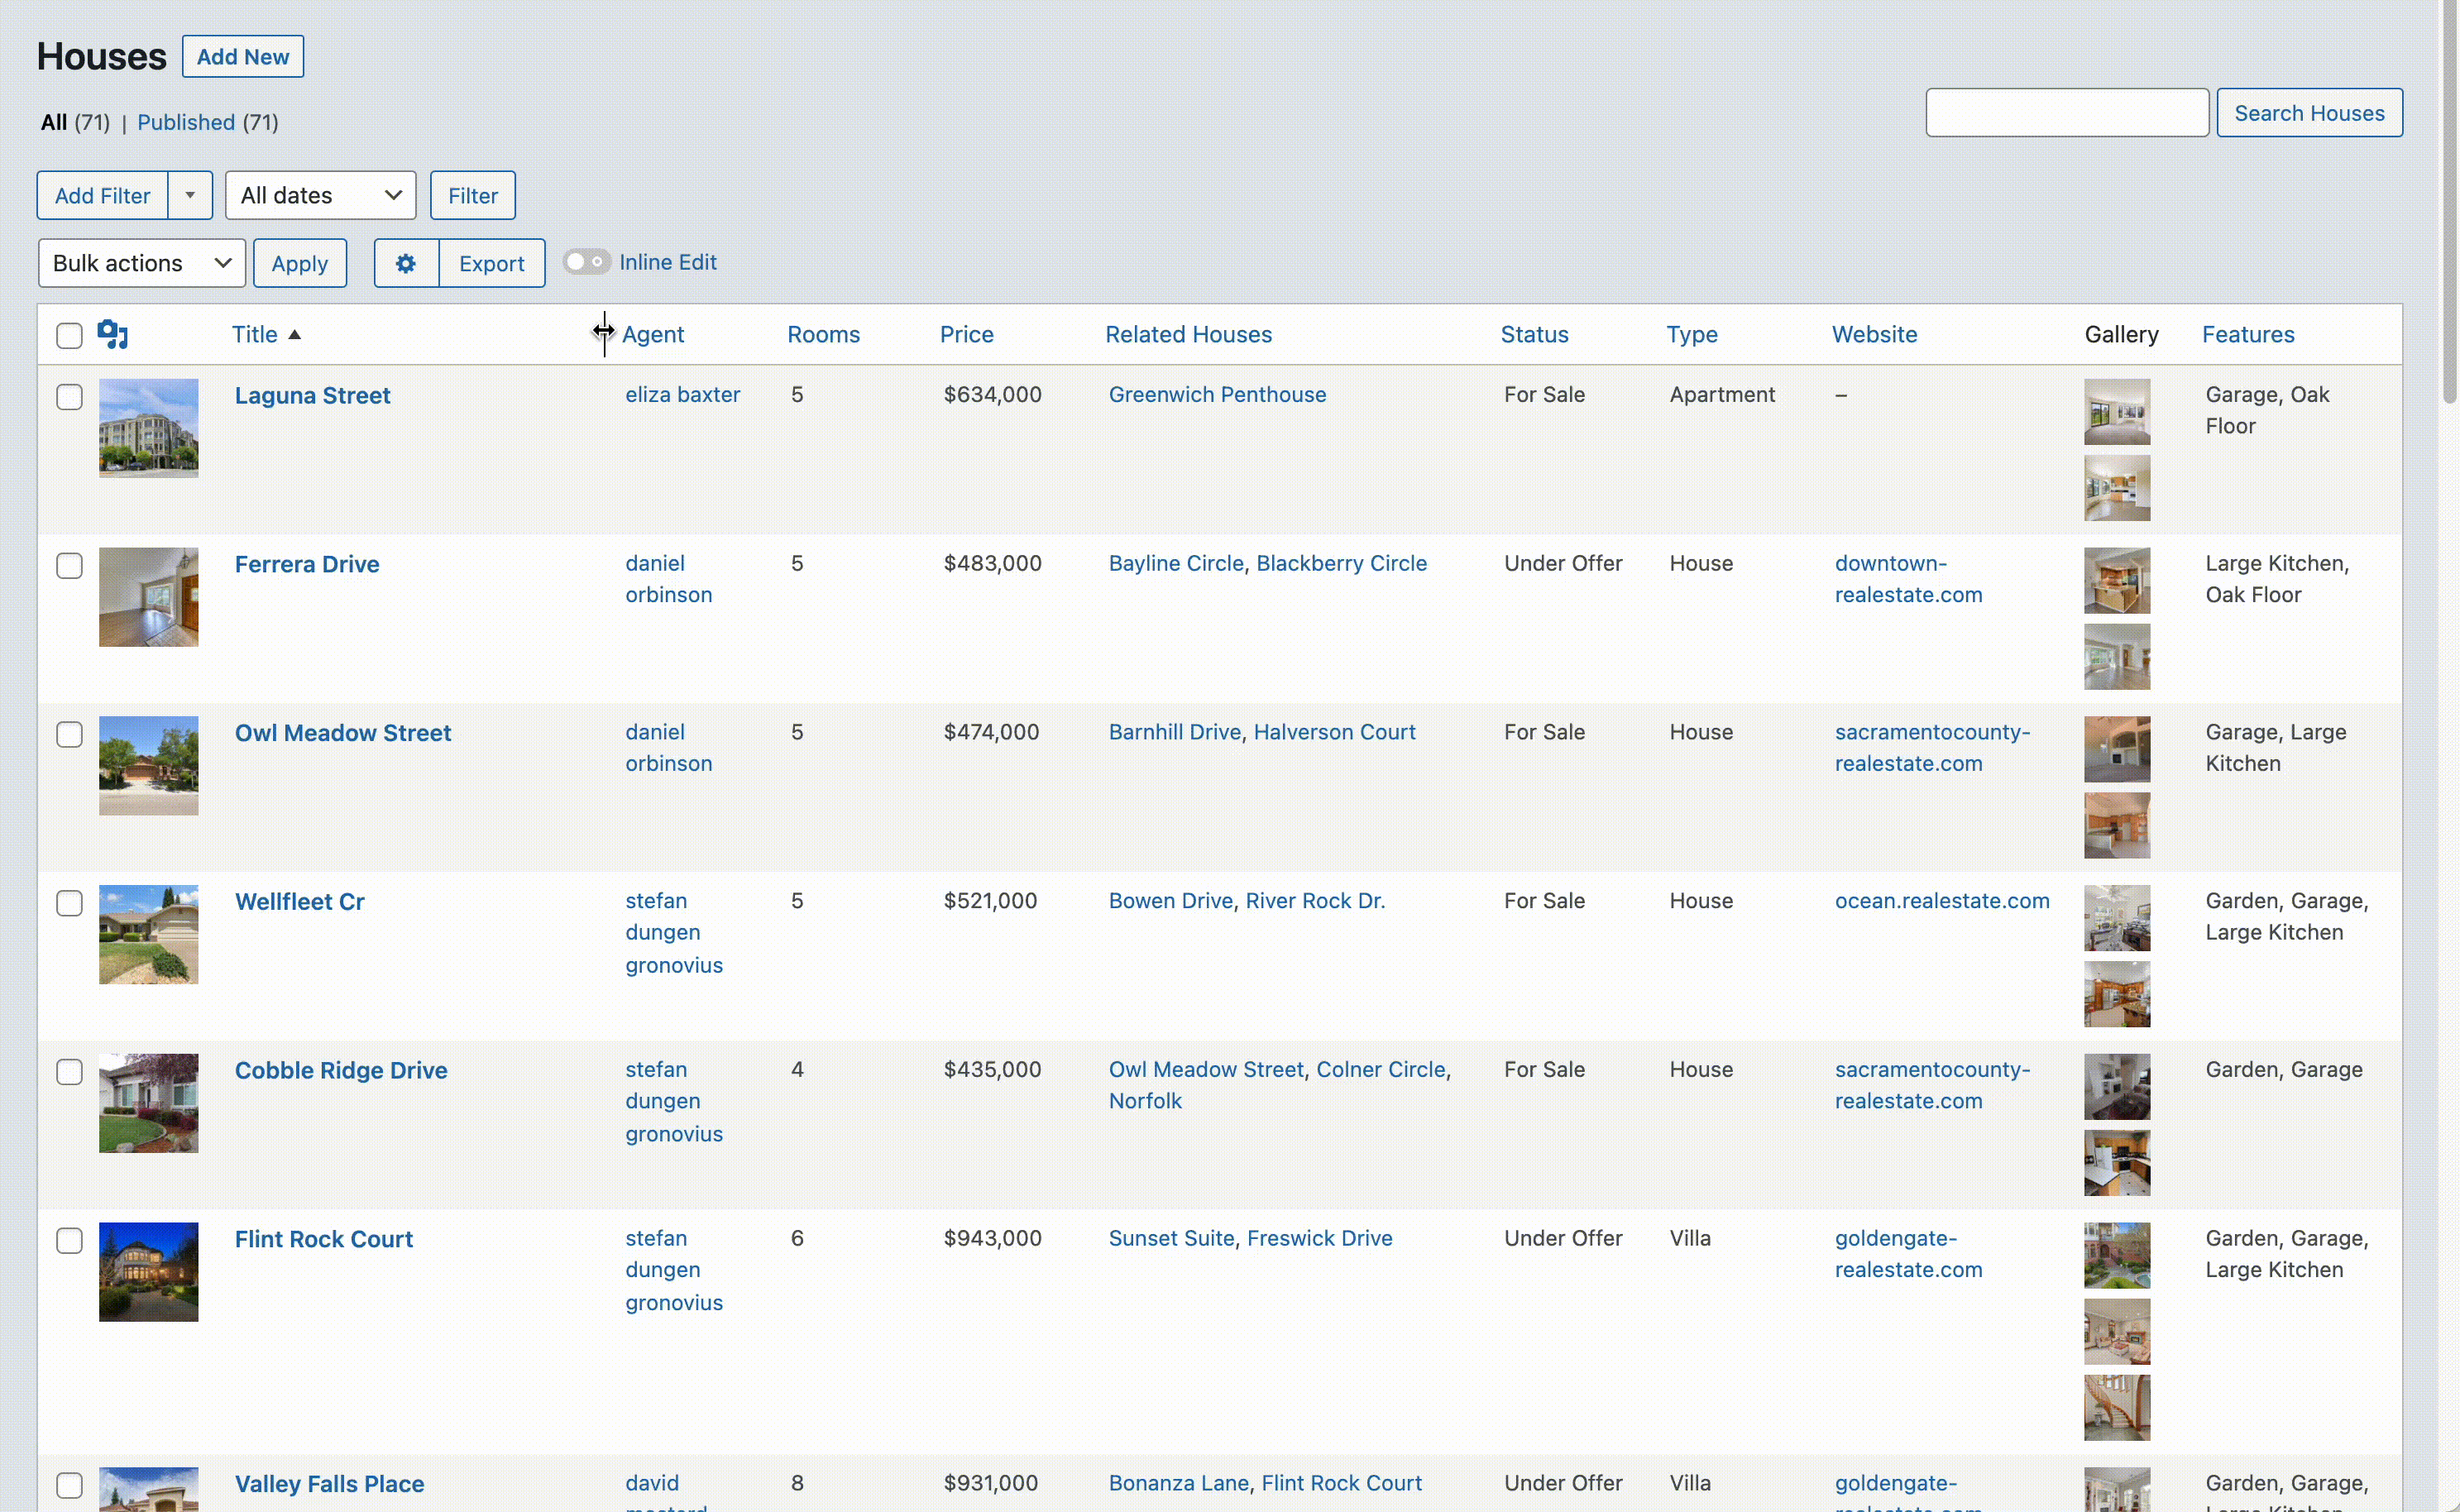The width and height of the screenshot is (2460, 1512).
Task: Click the Laguna Street title link
Action: [313, 394]
